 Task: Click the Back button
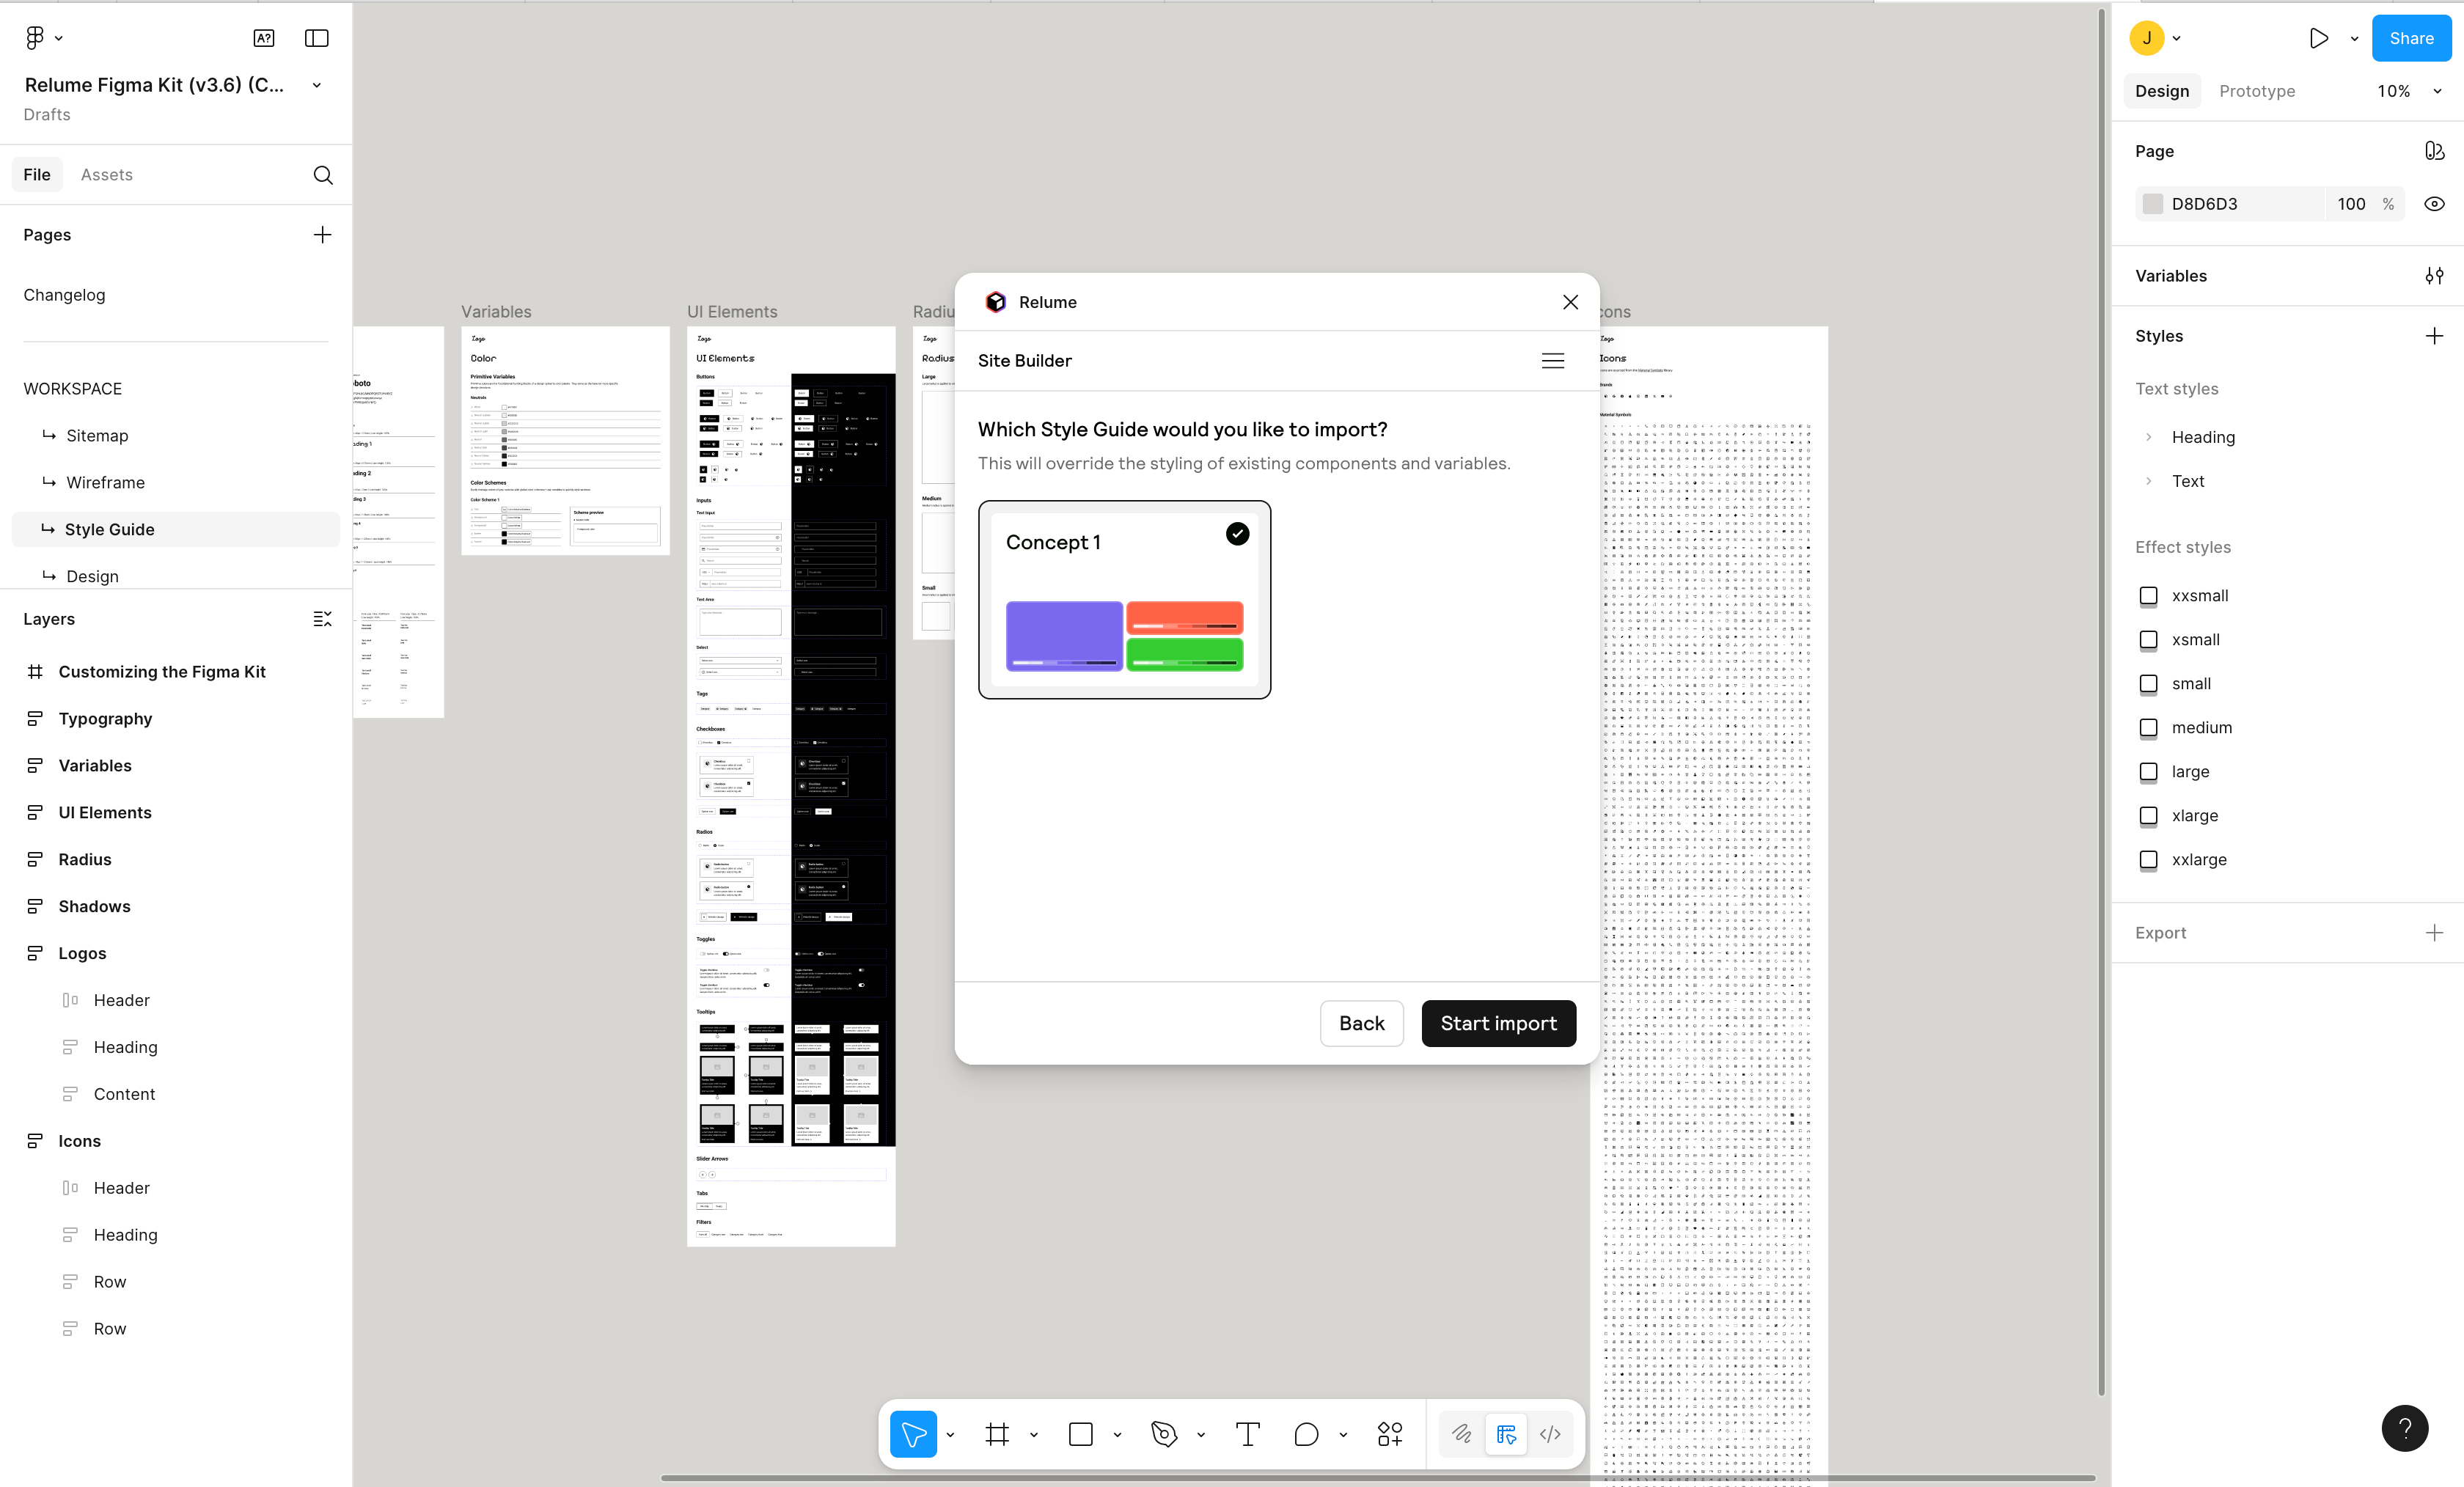click(x=1361, y=1023)
